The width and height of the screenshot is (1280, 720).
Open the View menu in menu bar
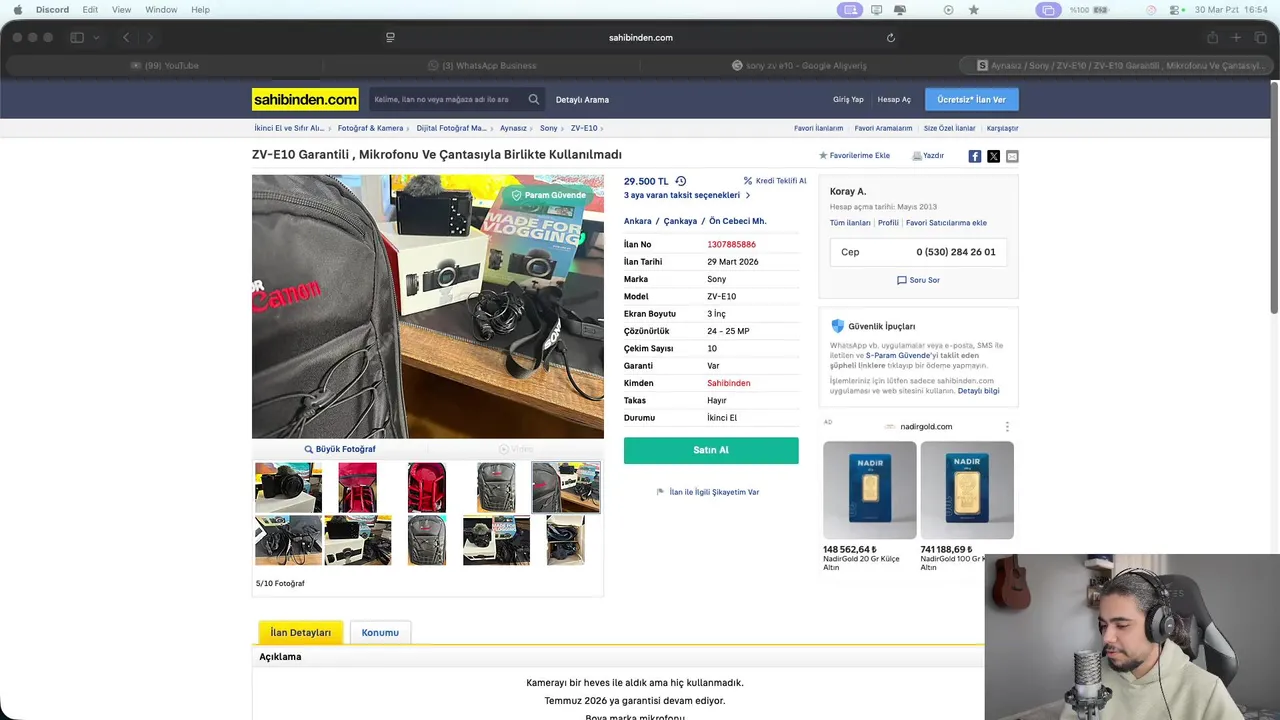[121, 9]
